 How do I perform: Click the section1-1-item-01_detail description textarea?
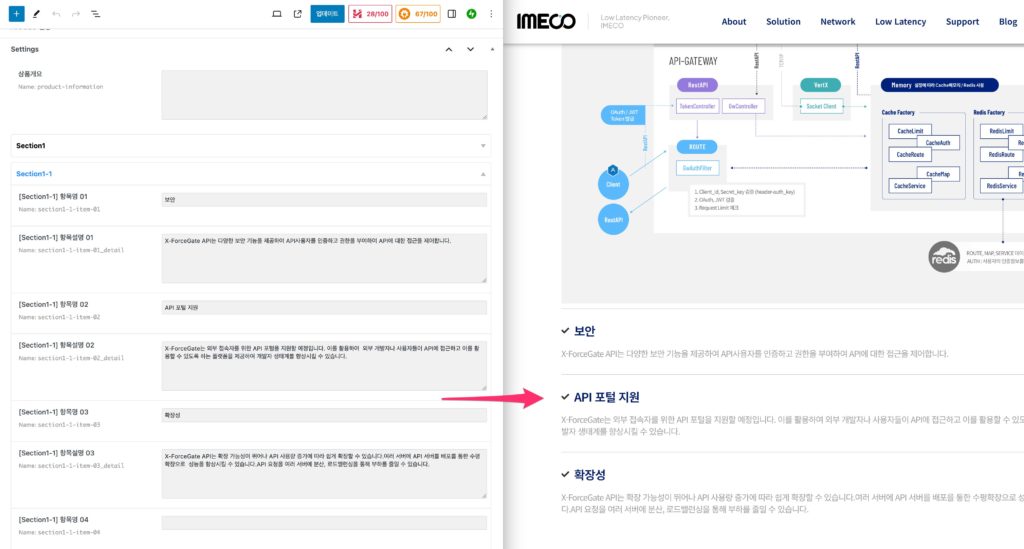[324, 259]
